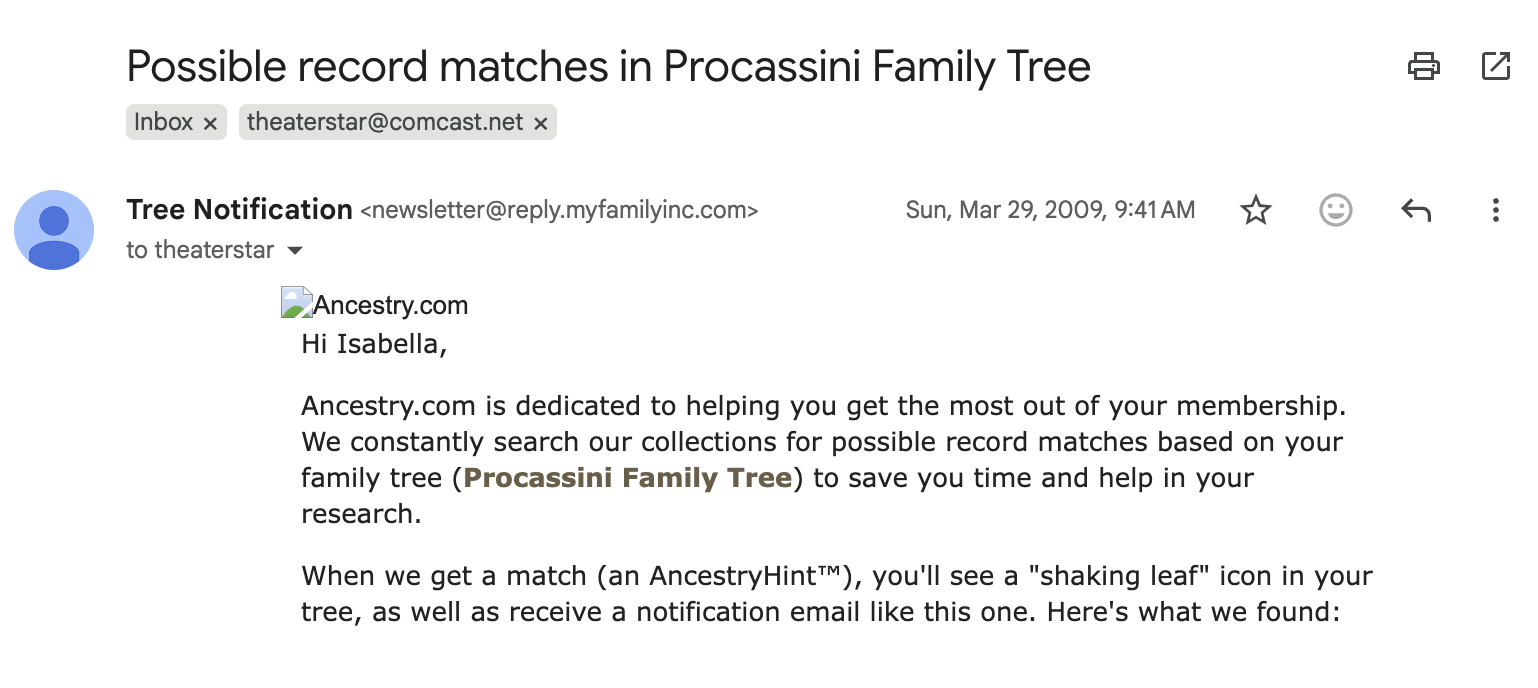Open the Procassini Family Tree link

coord(628,478)
